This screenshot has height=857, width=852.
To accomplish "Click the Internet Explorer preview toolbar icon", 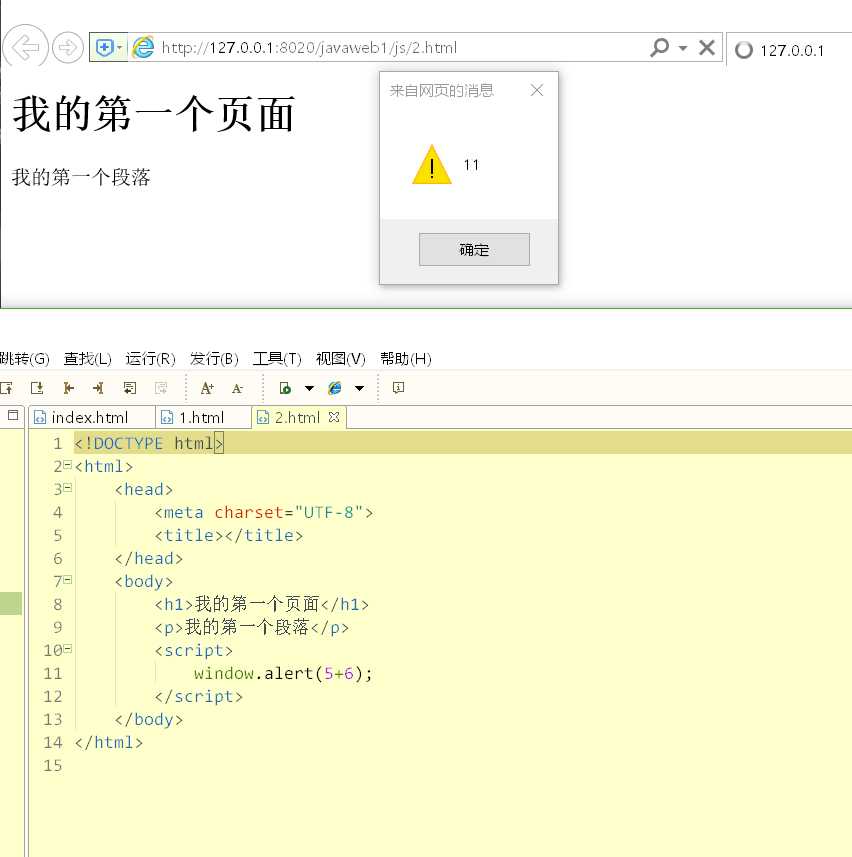I will click(334, 388).
